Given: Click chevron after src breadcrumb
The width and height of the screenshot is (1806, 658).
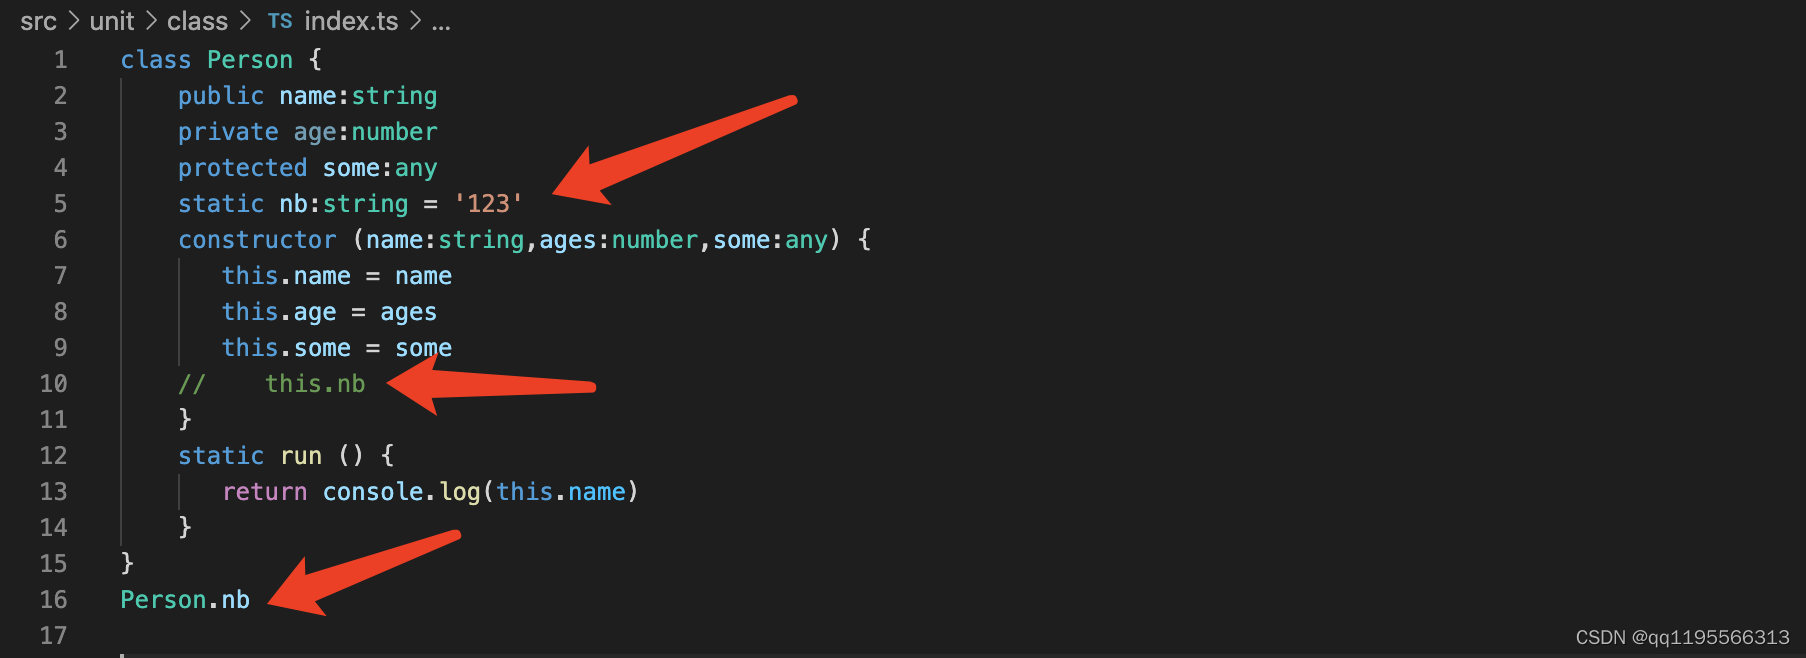Looking at the screenshot, I should pos(74,21).
